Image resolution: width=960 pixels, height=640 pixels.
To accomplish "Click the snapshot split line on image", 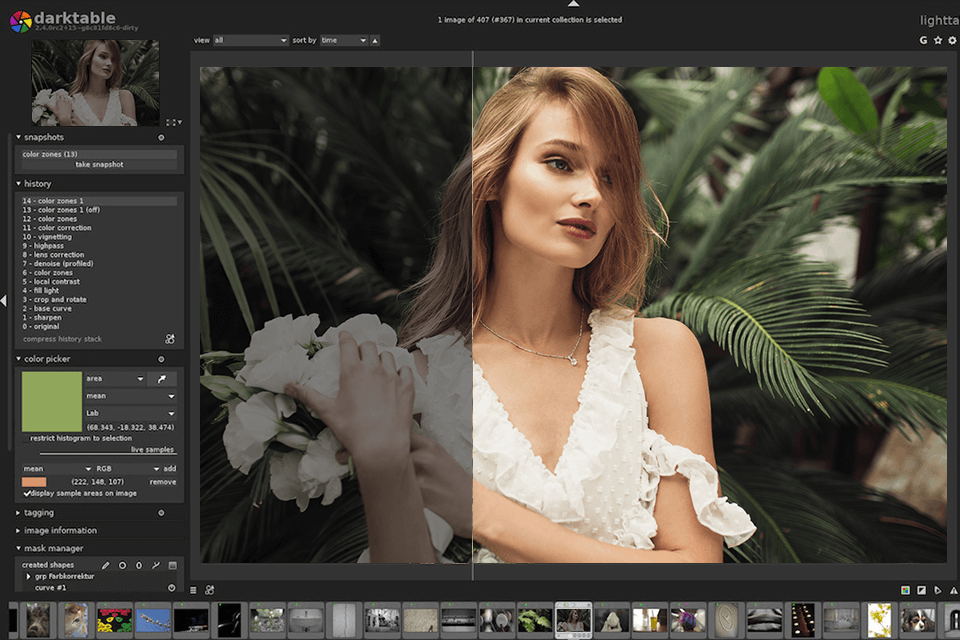I will 473,315.
